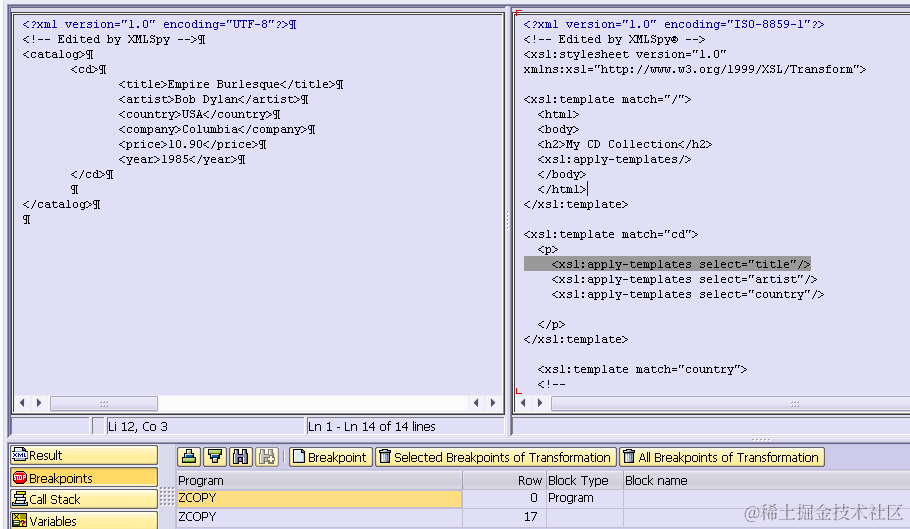This screenshot has width=910, height=529.
Task: Open the Result tab
Action: pos(84,455)
